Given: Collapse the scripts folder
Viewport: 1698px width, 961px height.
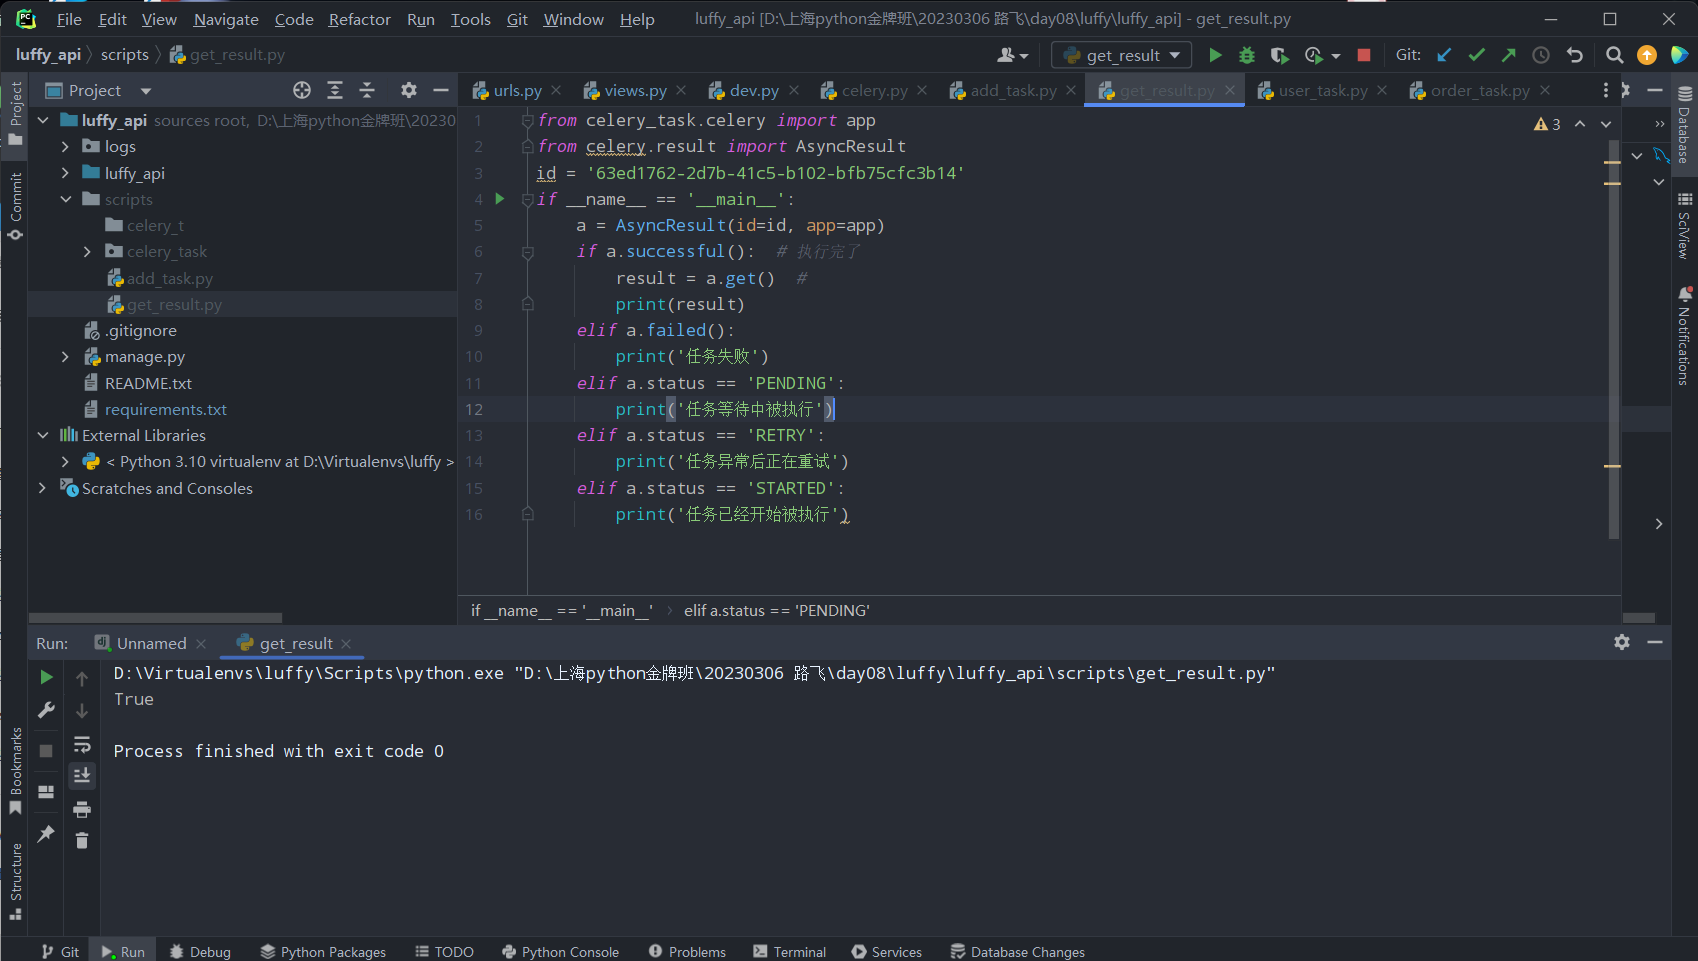Looking at the screenshot, I should (65, 199).
